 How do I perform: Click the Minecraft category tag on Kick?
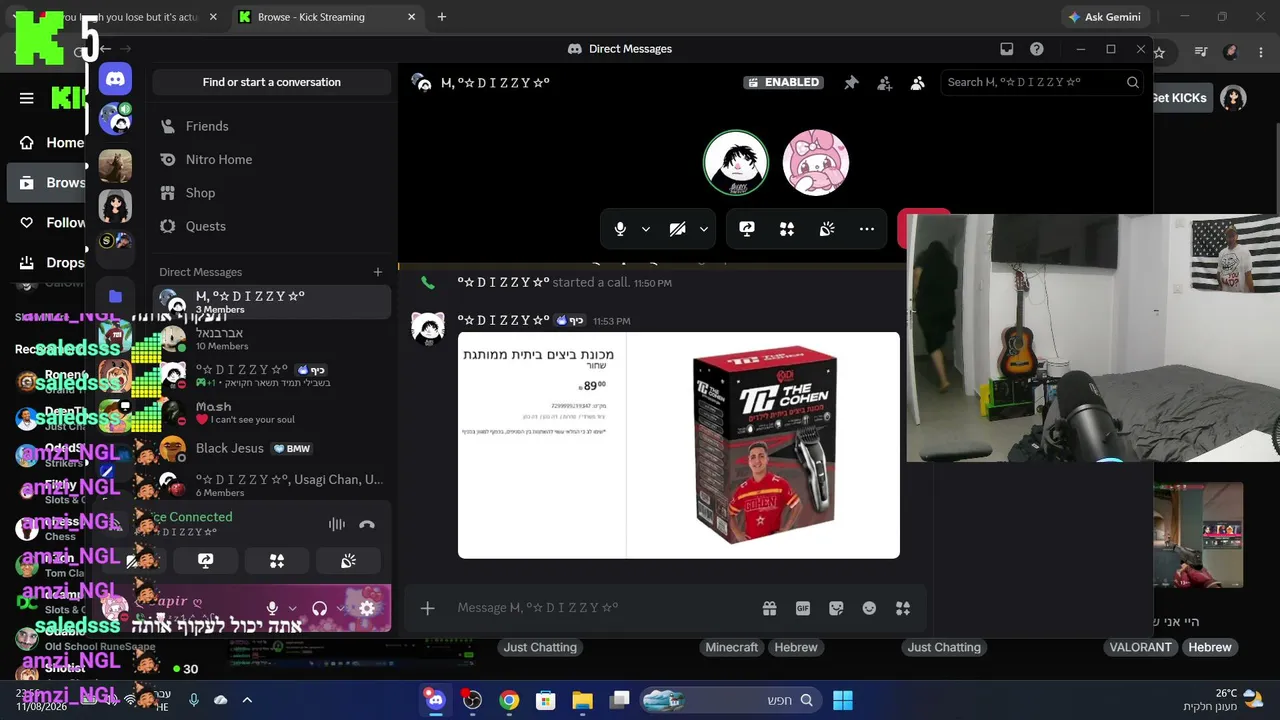pyautogui.click(x=732, y=647)
